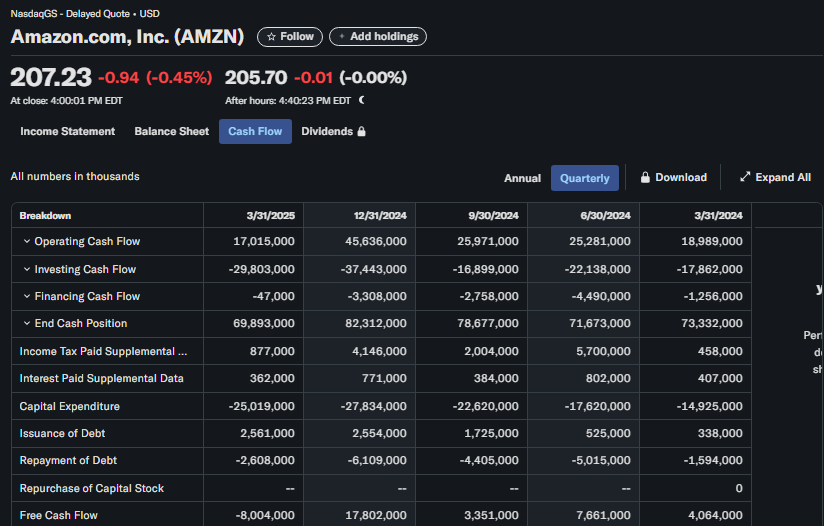Click the Expand All button
Screen dimensions: 824x526
coord(775,177)
